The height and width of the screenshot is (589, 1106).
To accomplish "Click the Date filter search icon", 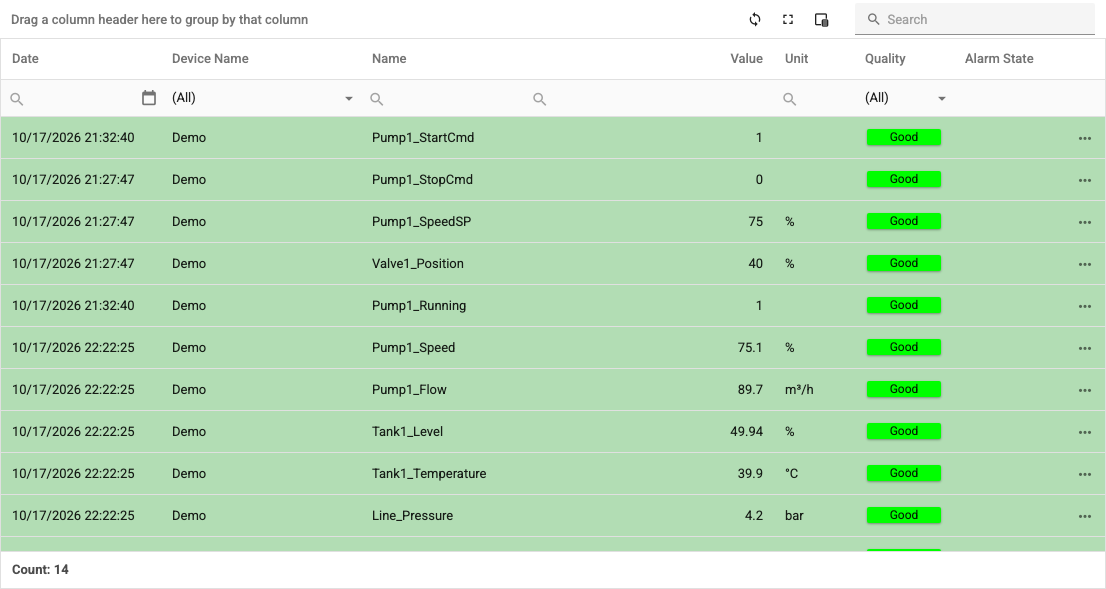I will 17,99.
